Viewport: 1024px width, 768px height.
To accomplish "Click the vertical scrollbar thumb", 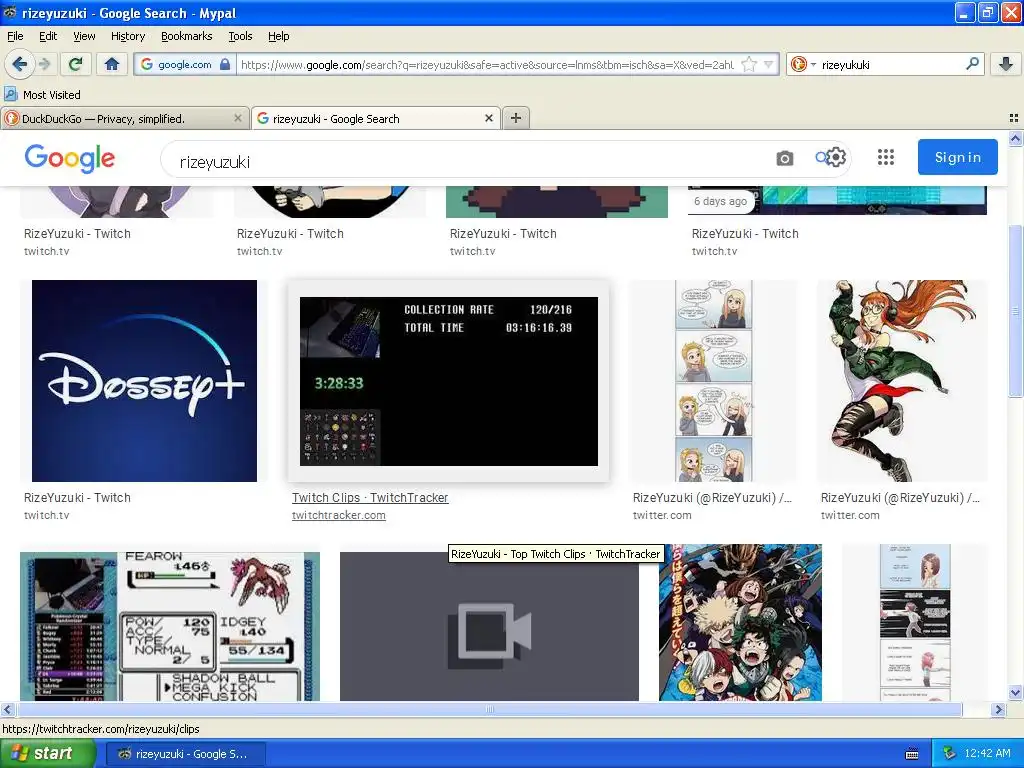I will pyautogui.click(x=1016, y=310).
